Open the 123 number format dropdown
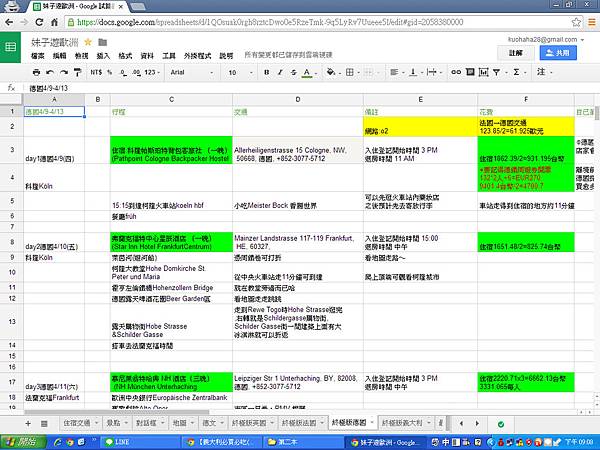 click(152, 72)
